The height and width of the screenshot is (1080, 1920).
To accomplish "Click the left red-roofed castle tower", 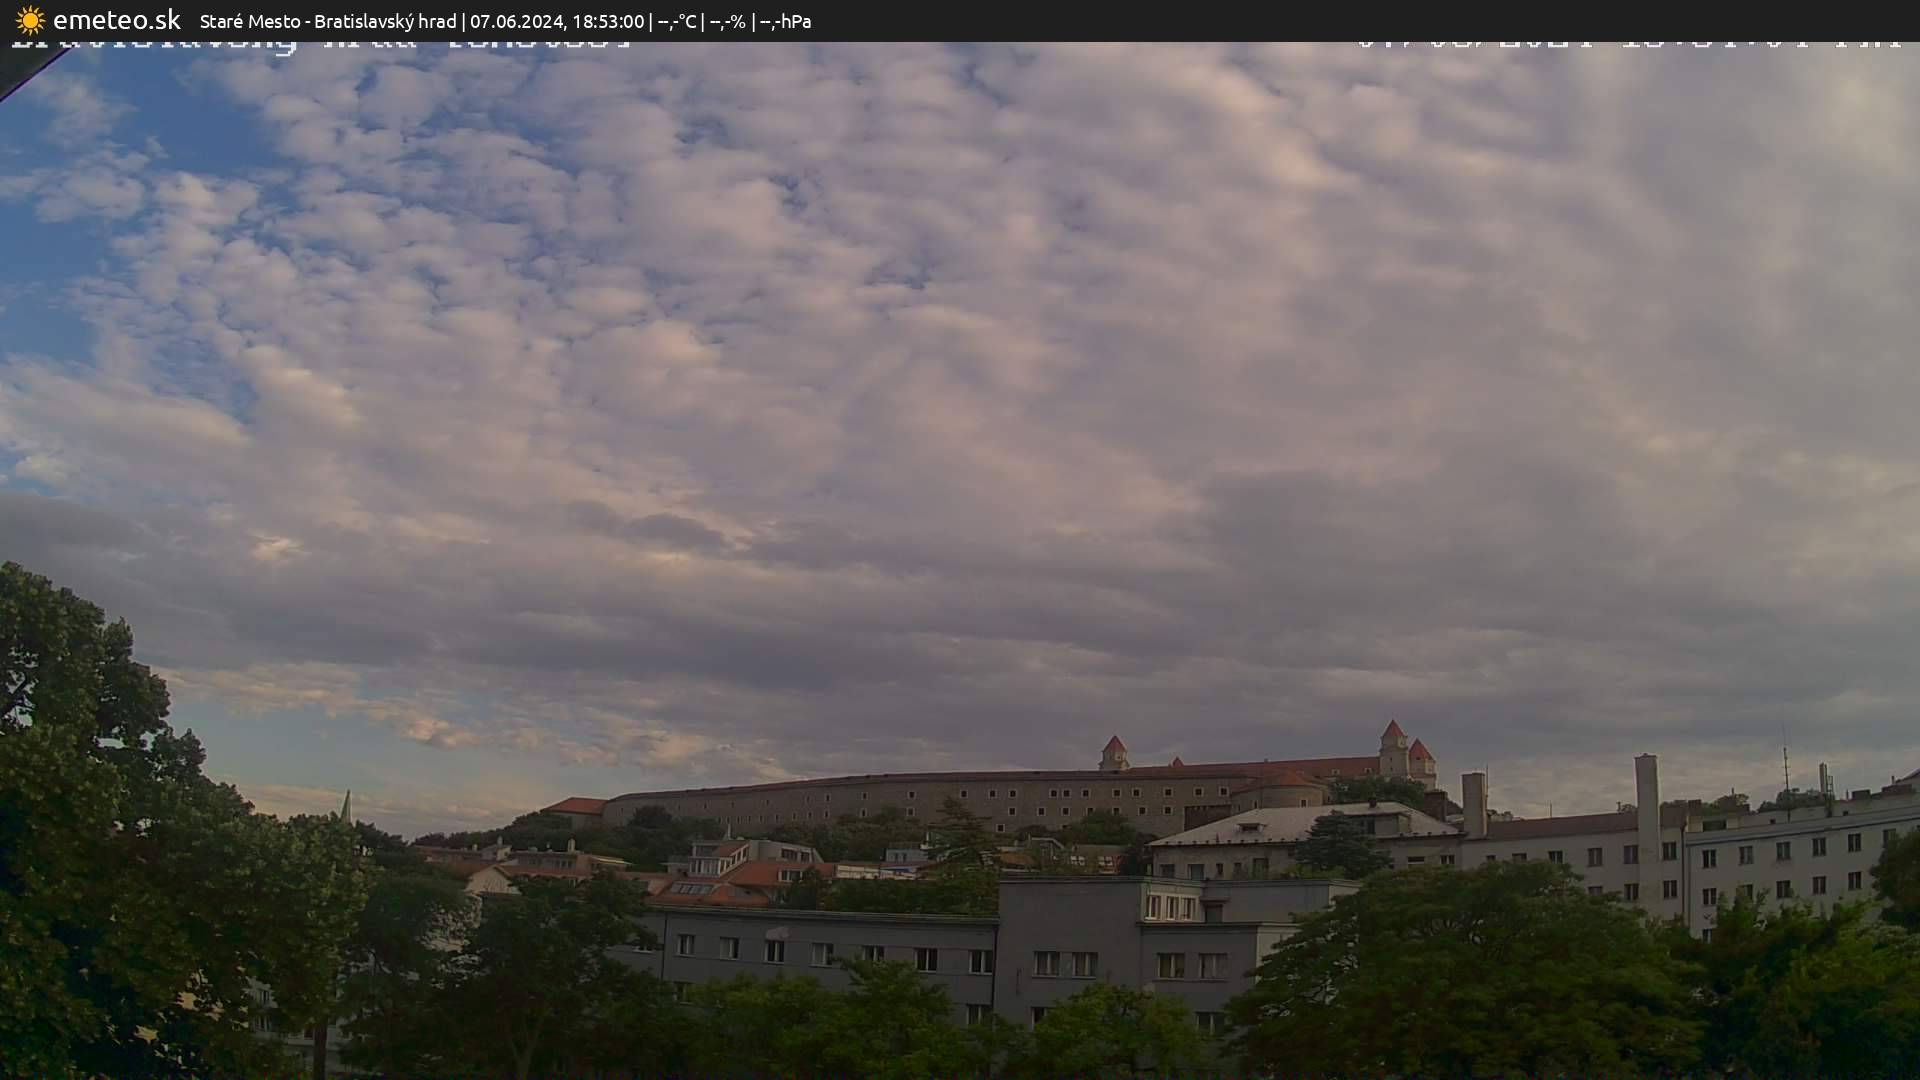I will point(1113,752).
